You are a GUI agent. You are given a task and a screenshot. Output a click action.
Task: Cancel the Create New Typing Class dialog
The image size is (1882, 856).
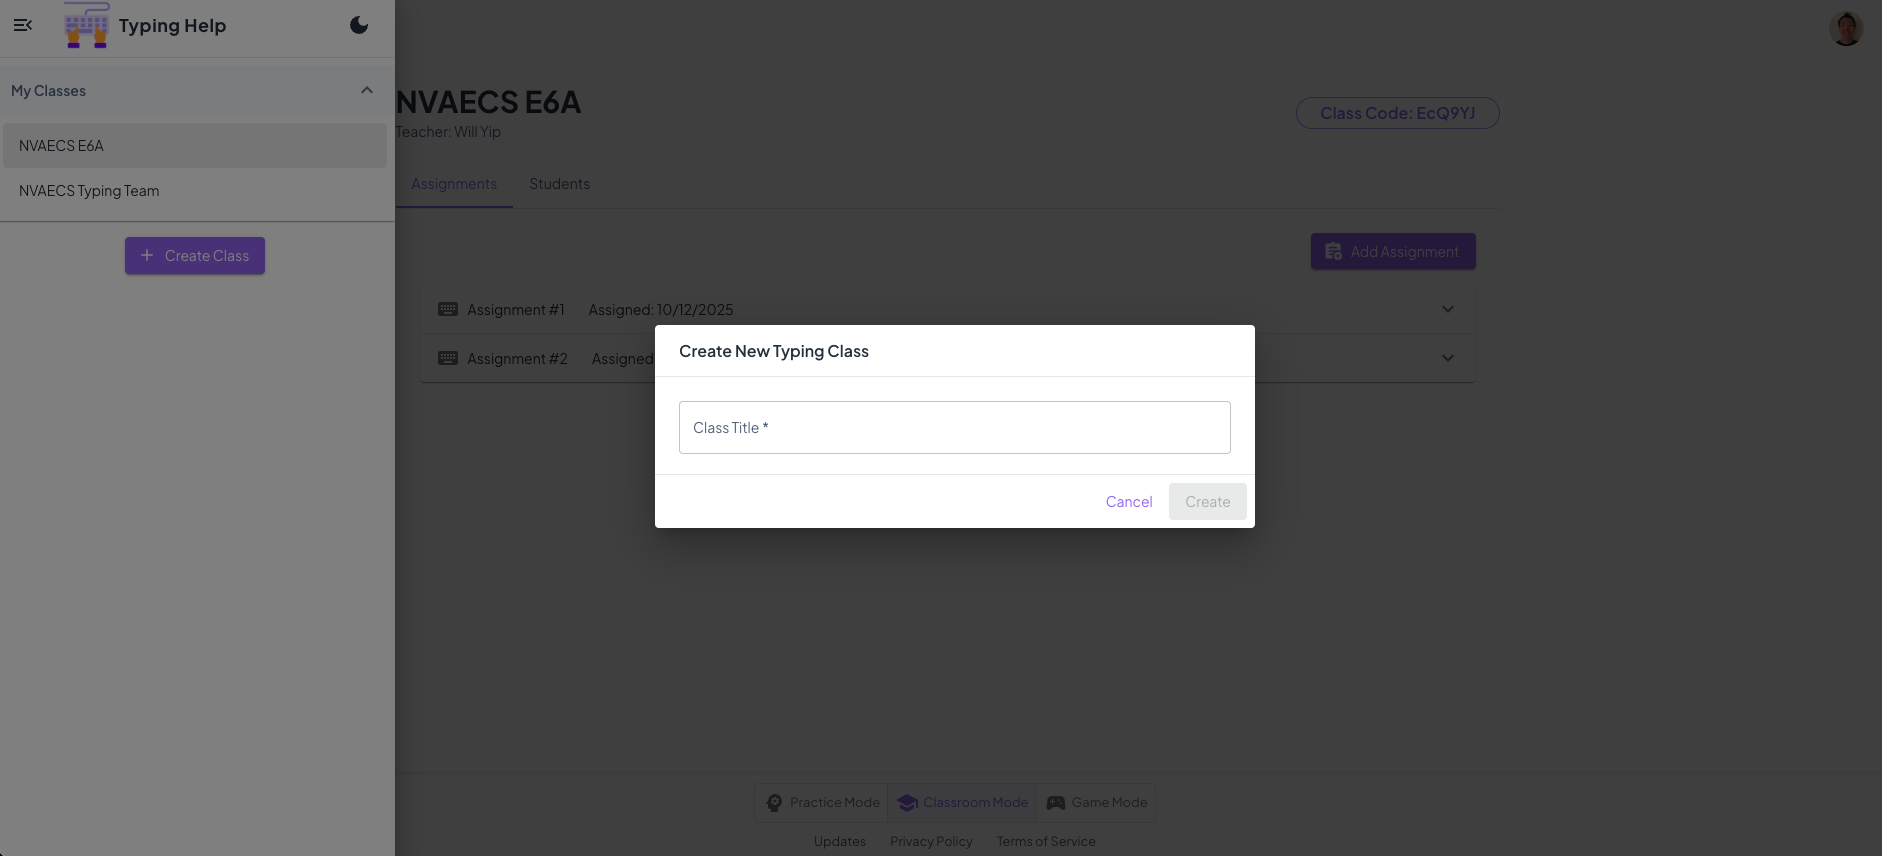[x=1129, y=502]
